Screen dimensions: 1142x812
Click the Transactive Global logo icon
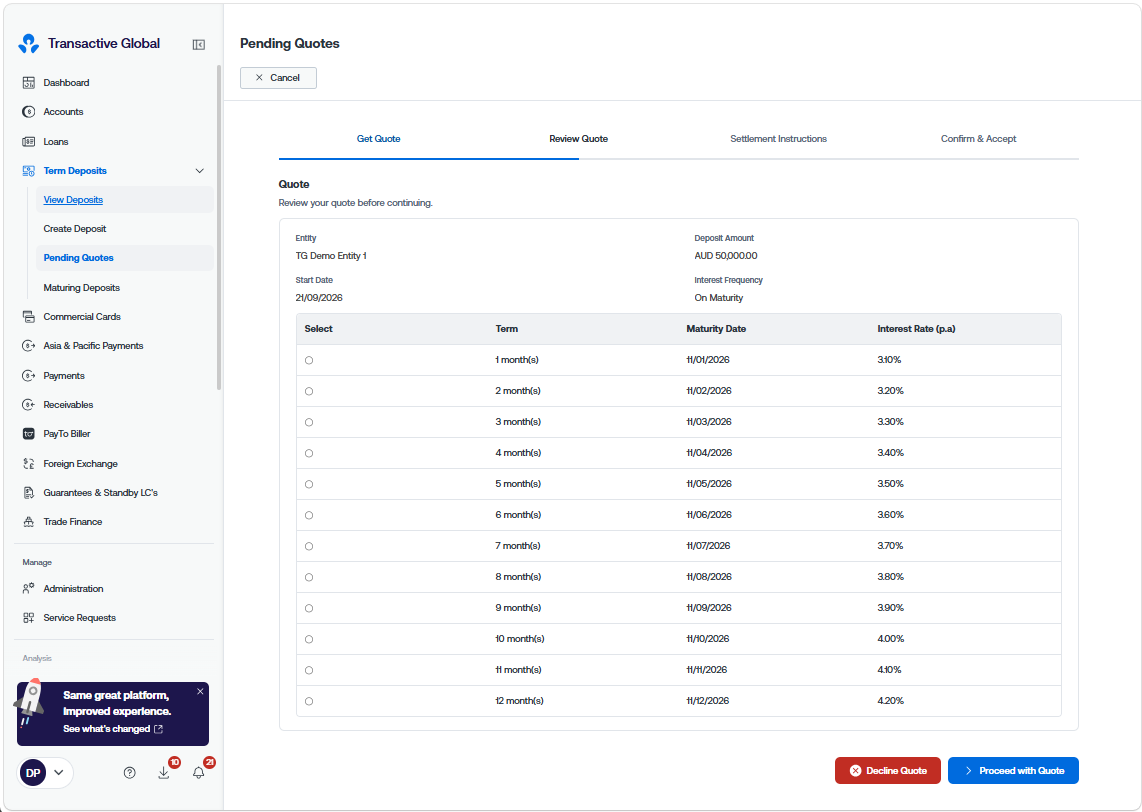(28, 44)
